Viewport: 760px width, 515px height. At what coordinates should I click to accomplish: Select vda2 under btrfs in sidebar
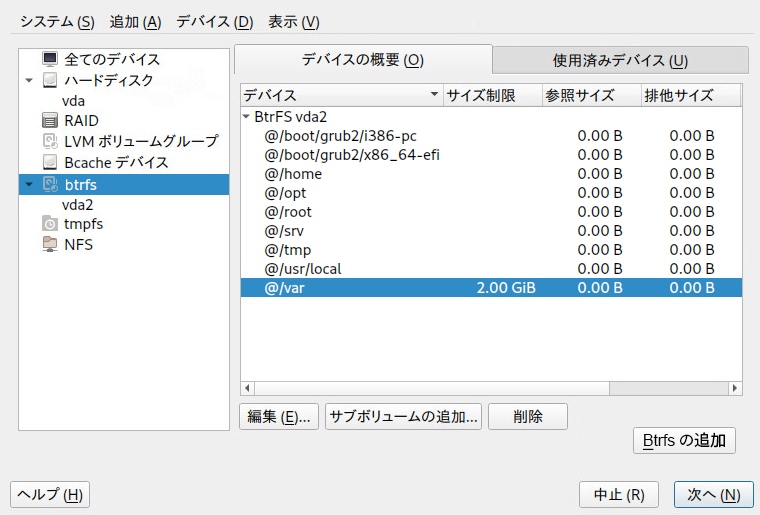click(x=78, y=204)
